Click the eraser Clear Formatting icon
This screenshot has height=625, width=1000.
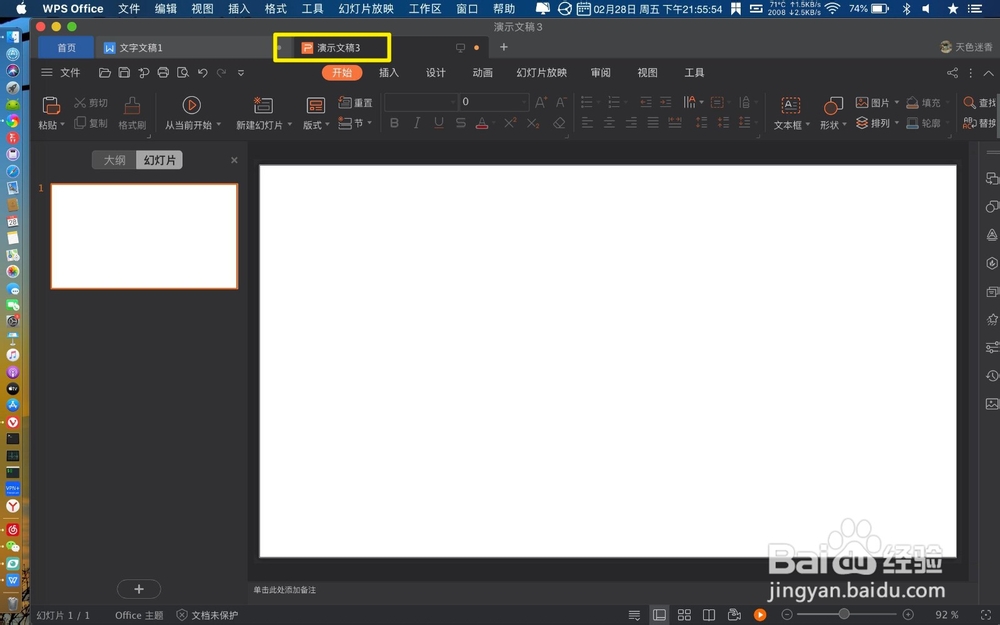pos(559,123)
